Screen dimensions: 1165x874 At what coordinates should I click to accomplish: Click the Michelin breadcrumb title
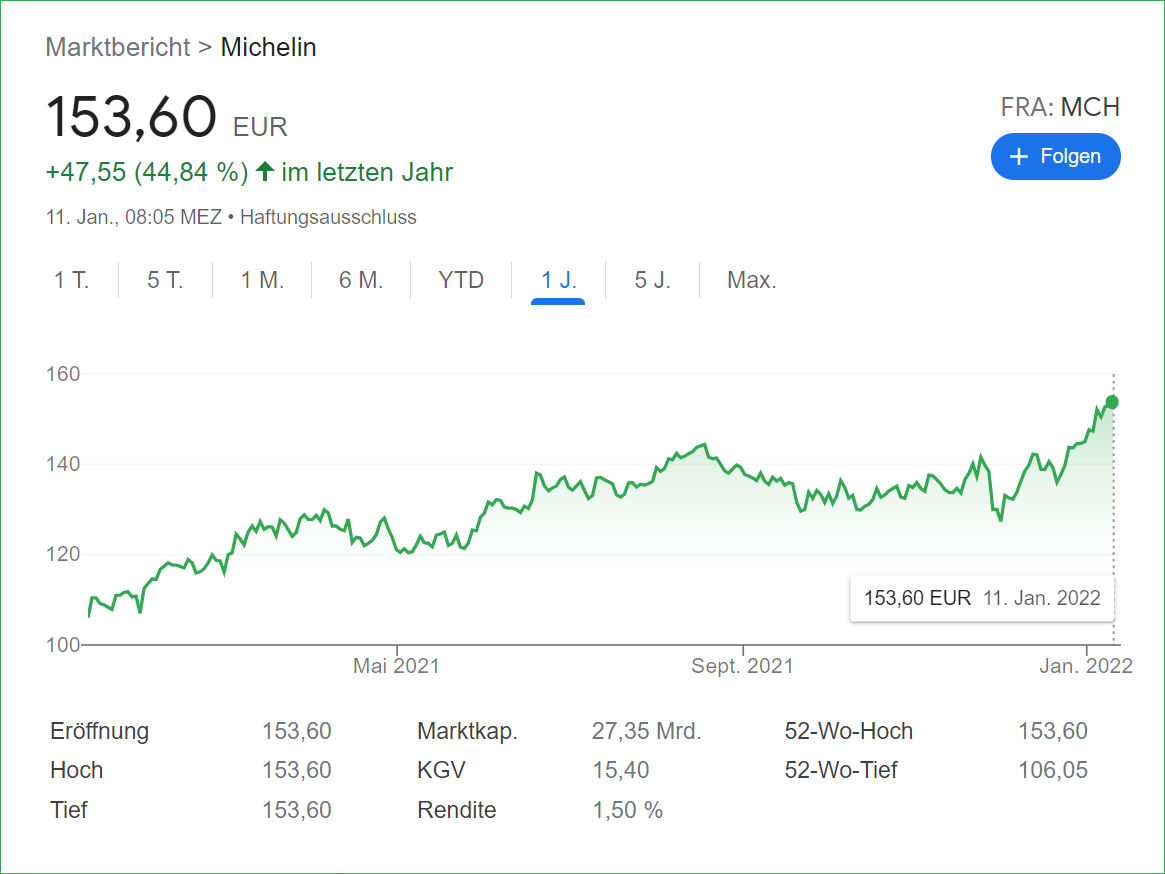coord(268,47)
